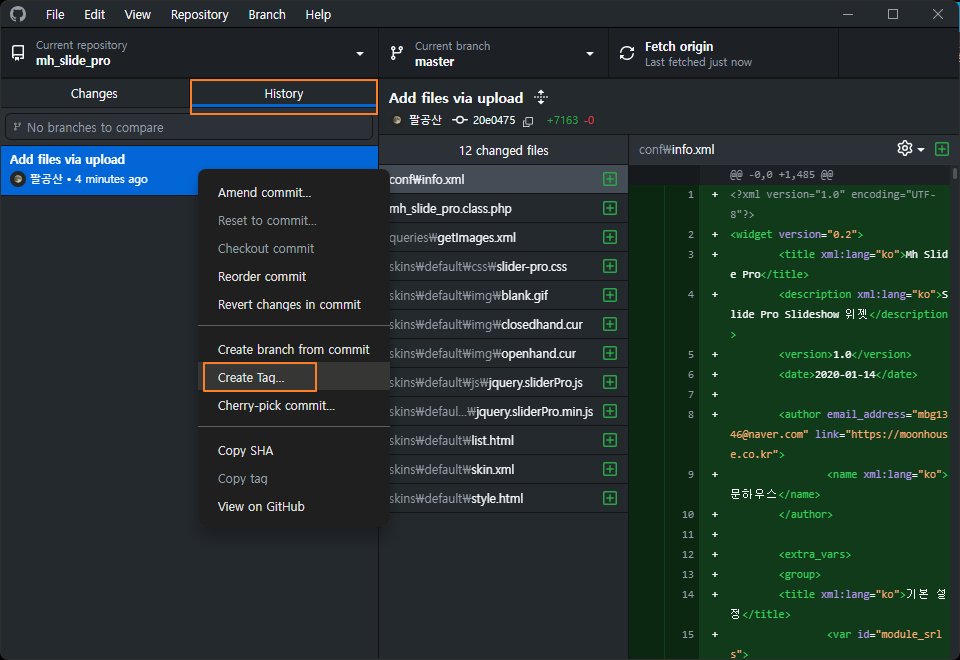960x660 pixels.
Task: Click Fetch origin button
Action: (x=723, y=53)
